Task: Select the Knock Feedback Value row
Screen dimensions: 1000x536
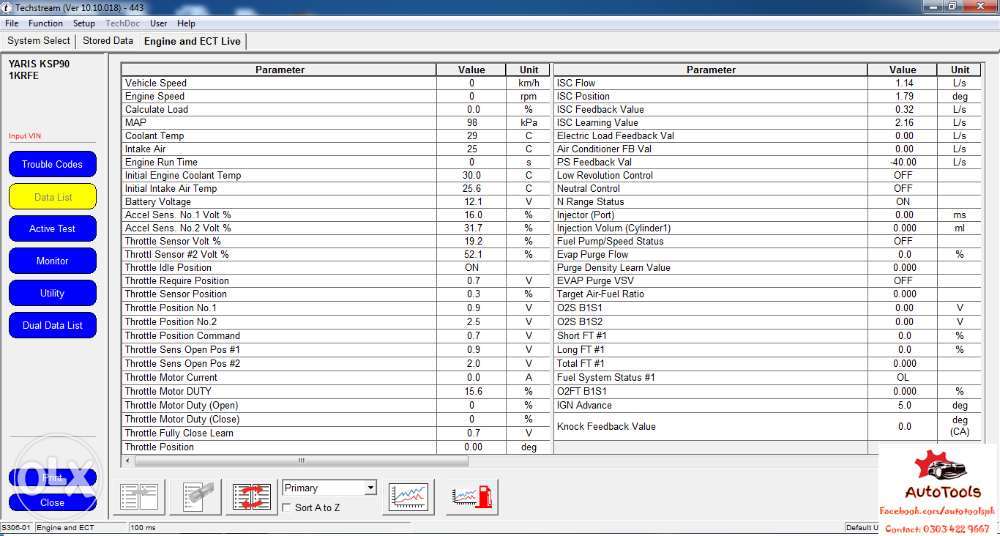Action: (768, 426)
